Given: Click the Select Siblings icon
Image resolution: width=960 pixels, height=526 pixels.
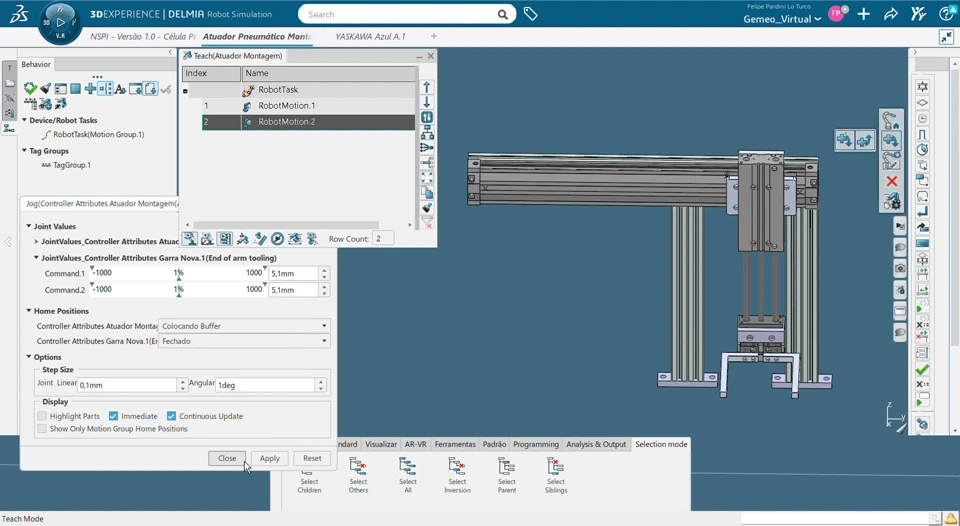Looking at the screenshot, I should pyautogui.click(x=556, y=467).
